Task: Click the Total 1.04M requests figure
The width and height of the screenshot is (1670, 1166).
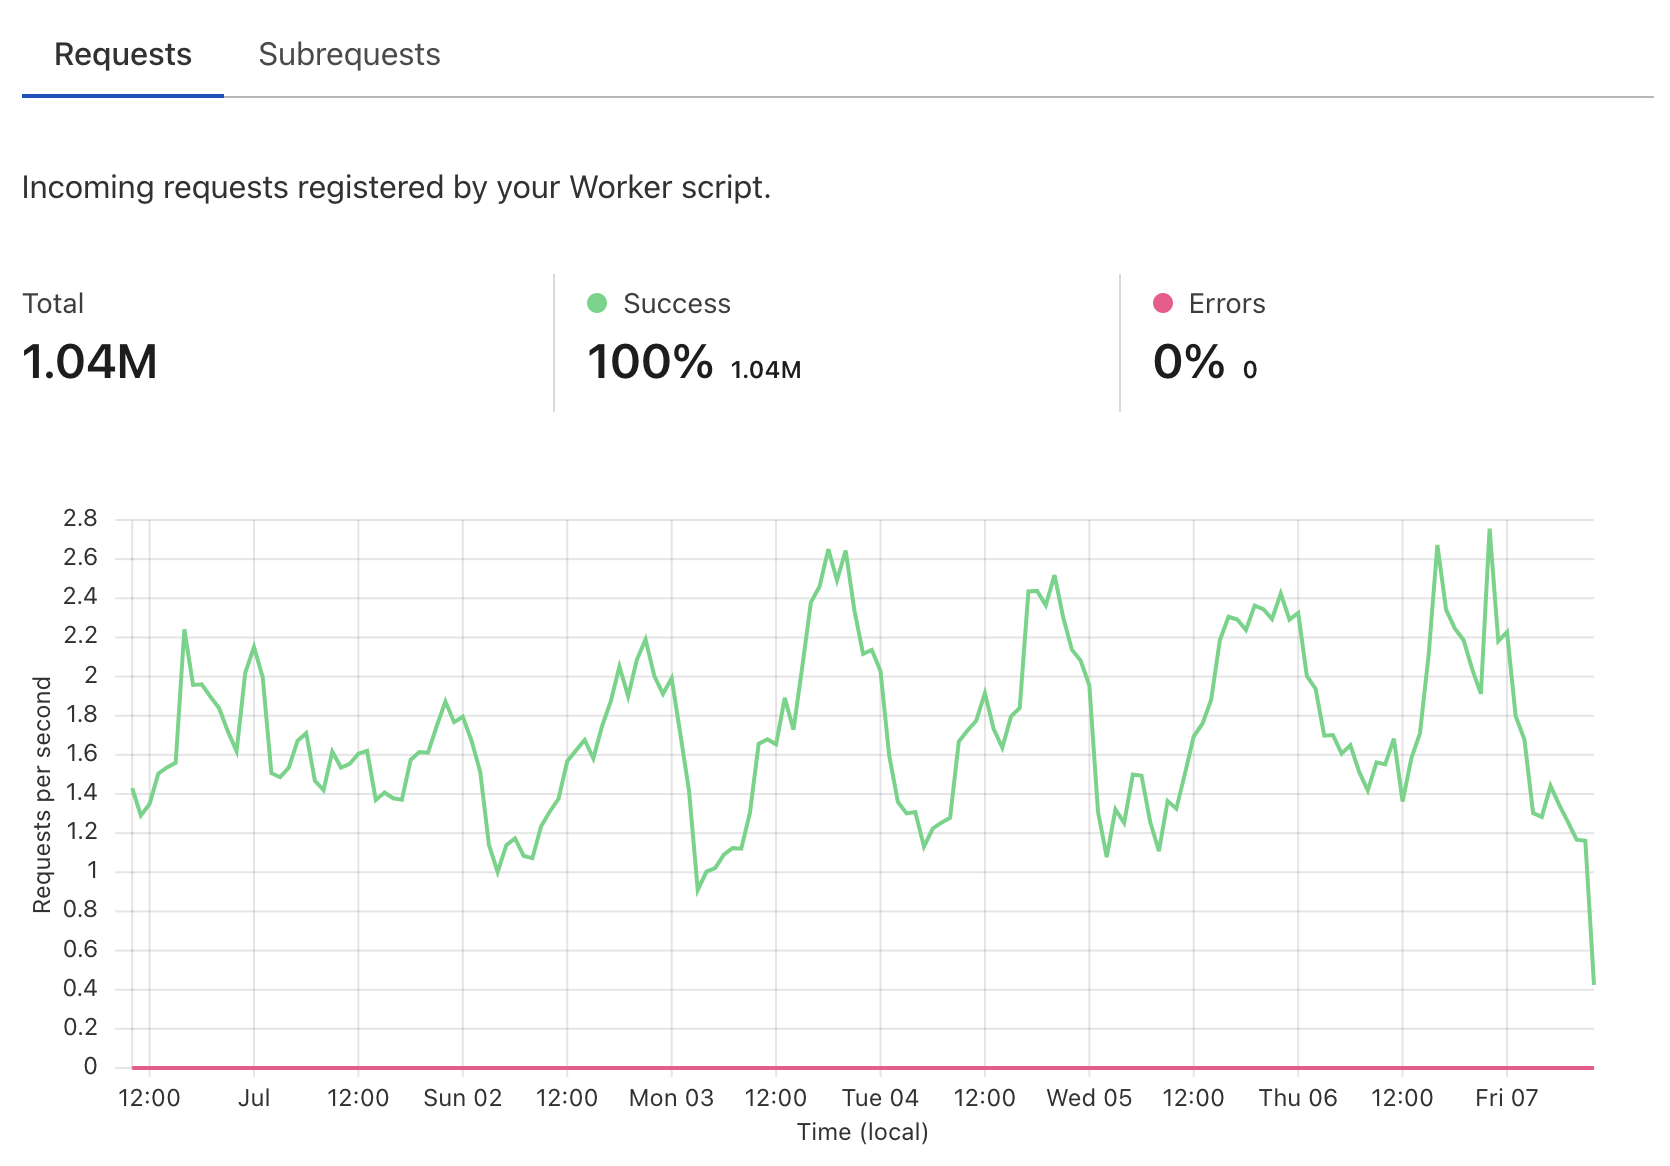Action: [90, 362]
